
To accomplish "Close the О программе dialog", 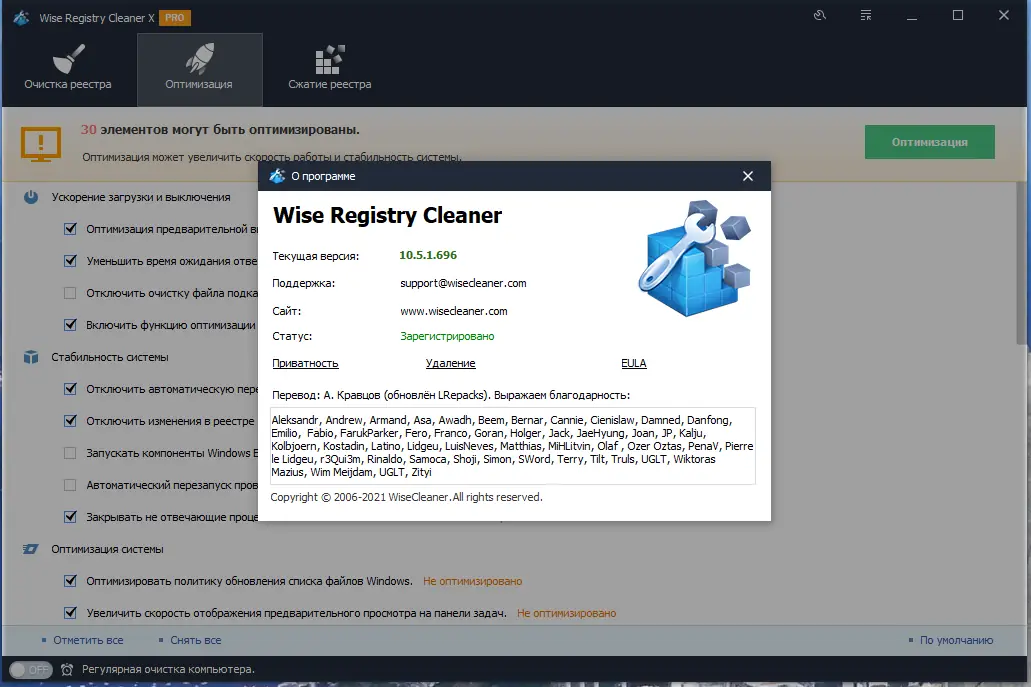I will coord(748,176).
